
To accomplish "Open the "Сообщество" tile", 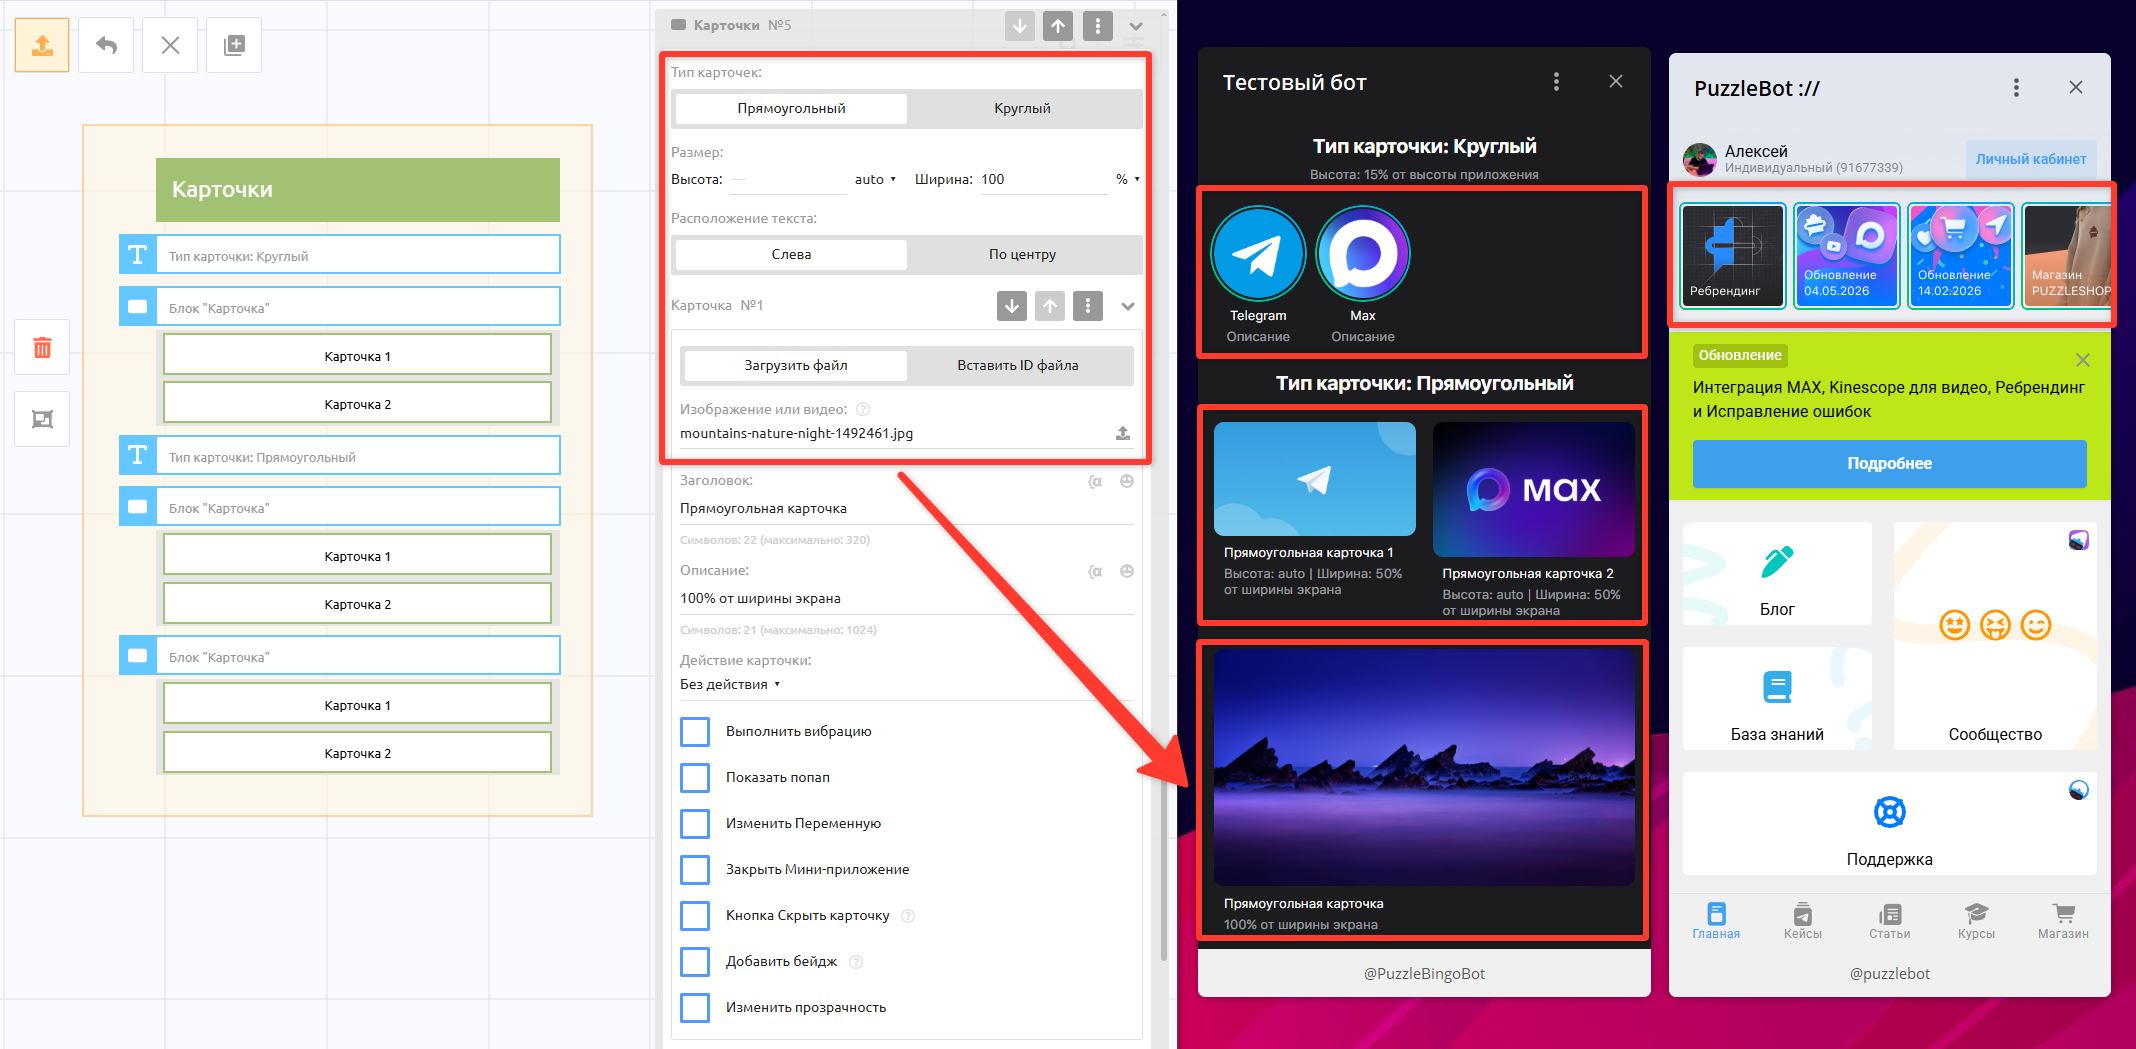I will tap(1995, 636).
